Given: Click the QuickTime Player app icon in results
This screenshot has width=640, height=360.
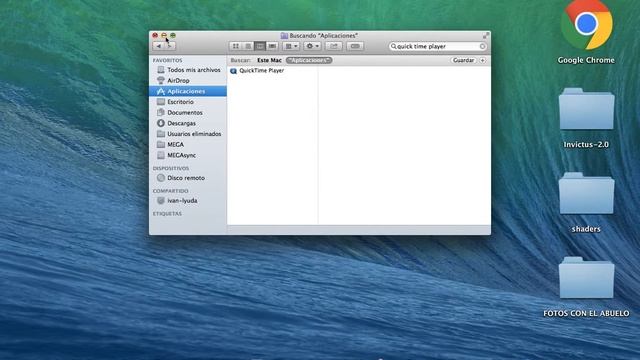Looking at the screenshot, I should [x=233, y=71].
